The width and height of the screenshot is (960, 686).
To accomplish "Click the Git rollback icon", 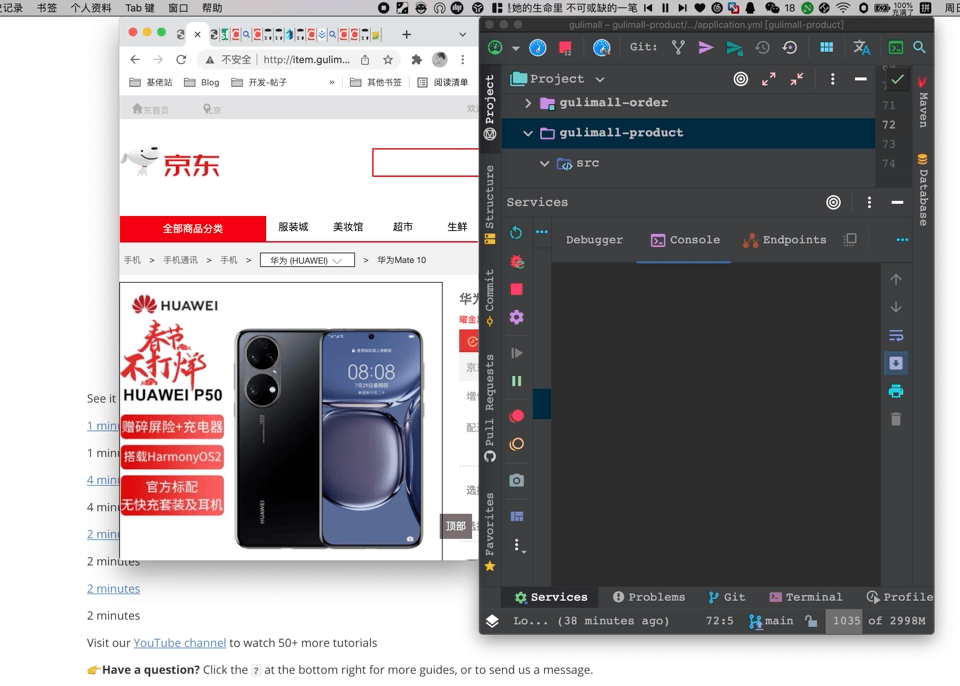I will [x=790, y=47].
